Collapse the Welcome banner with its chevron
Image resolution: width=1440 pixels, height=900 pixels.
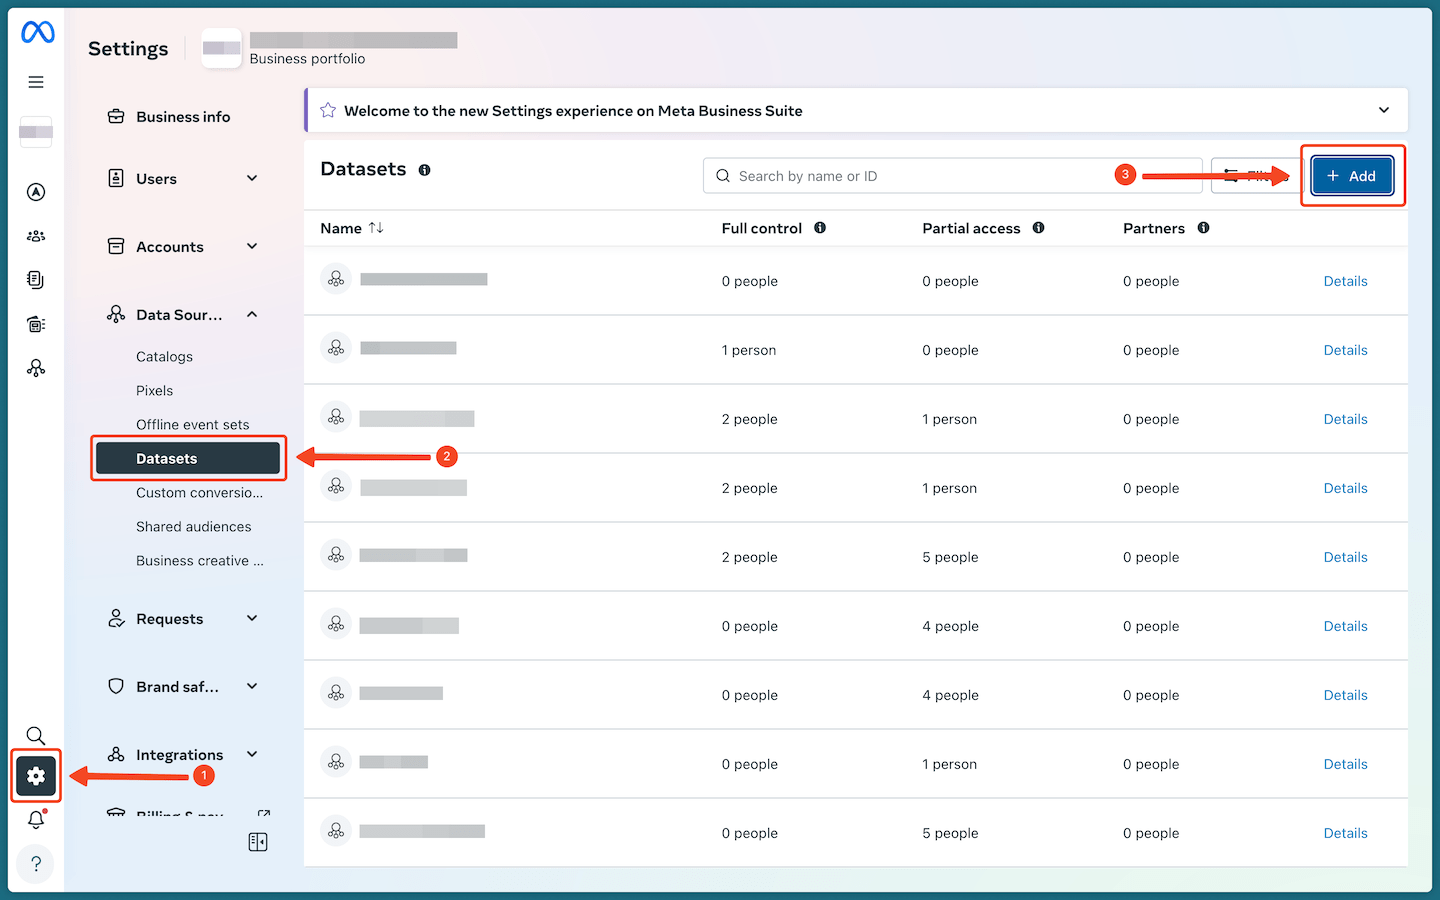click(x=1384, y=110)
